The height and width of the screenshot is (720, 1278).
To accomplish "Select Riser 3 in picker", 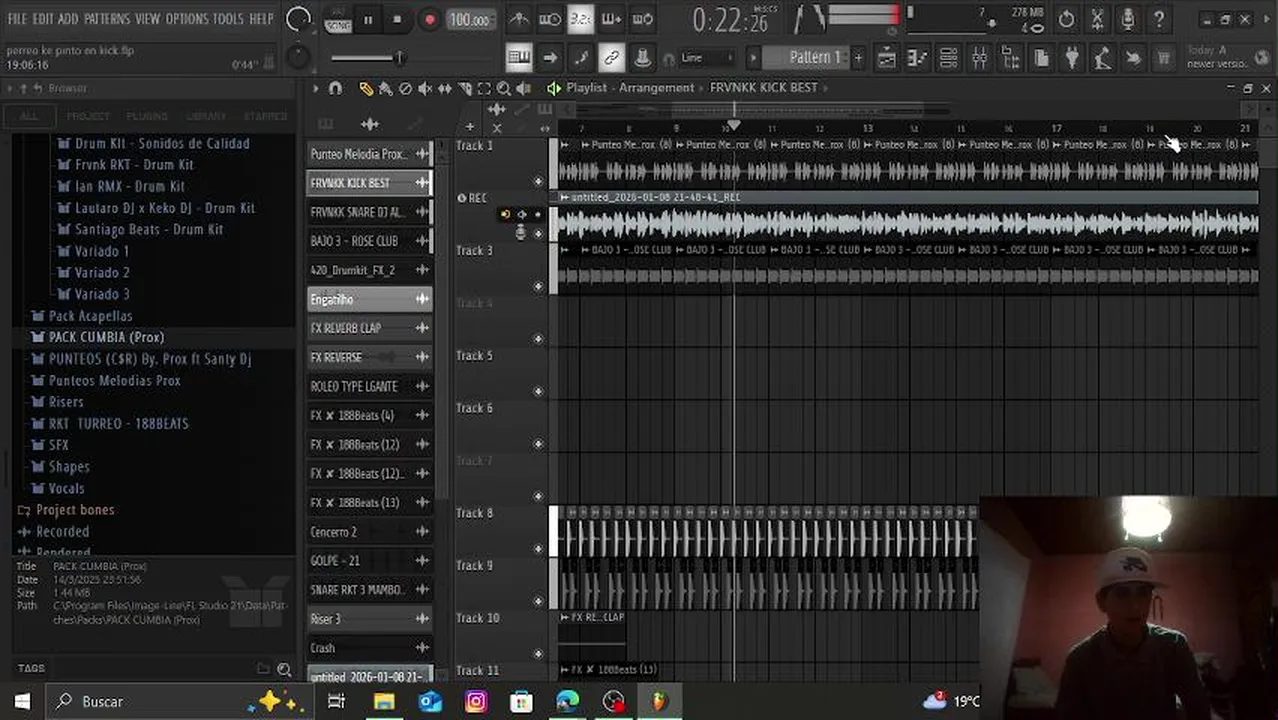I will (369, 619).
